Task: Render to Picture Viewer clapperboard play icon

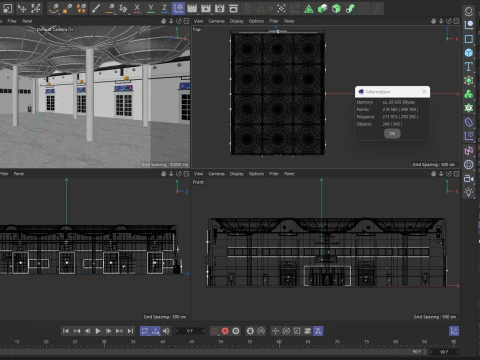Action: [206, 8]
